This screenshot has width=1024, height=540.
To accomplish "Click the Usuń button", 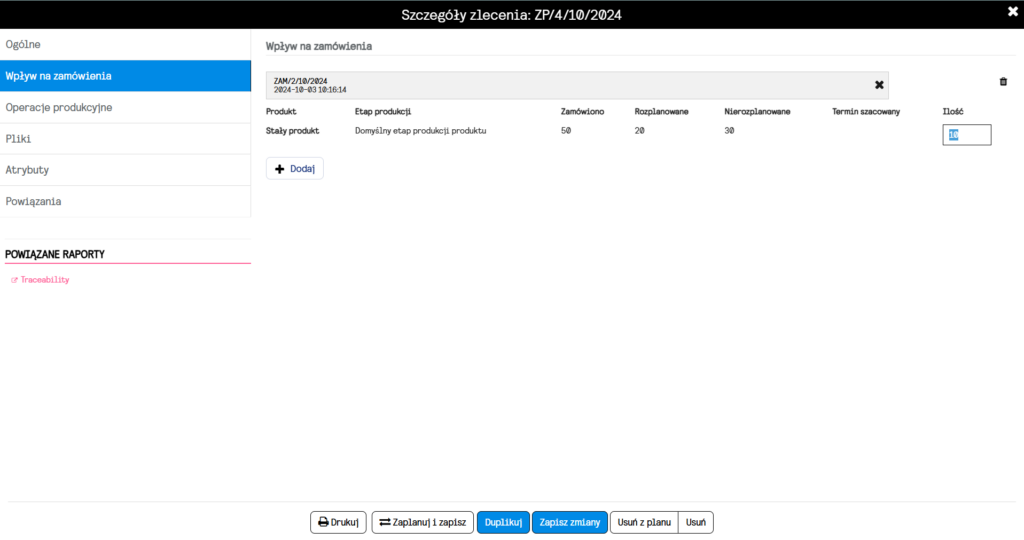I will (696, 522).
